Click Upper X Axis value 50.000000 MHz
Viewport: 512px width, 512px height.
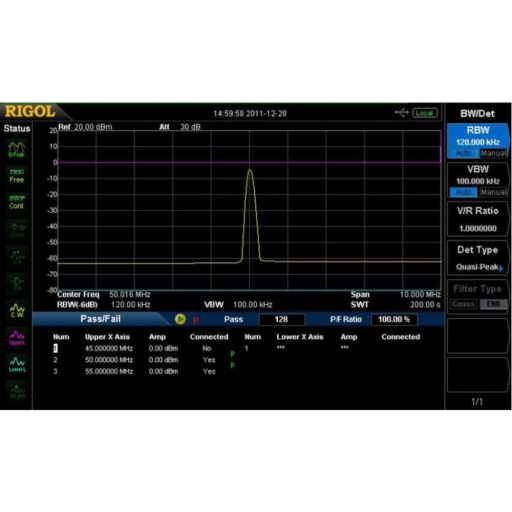click(109, 360)
